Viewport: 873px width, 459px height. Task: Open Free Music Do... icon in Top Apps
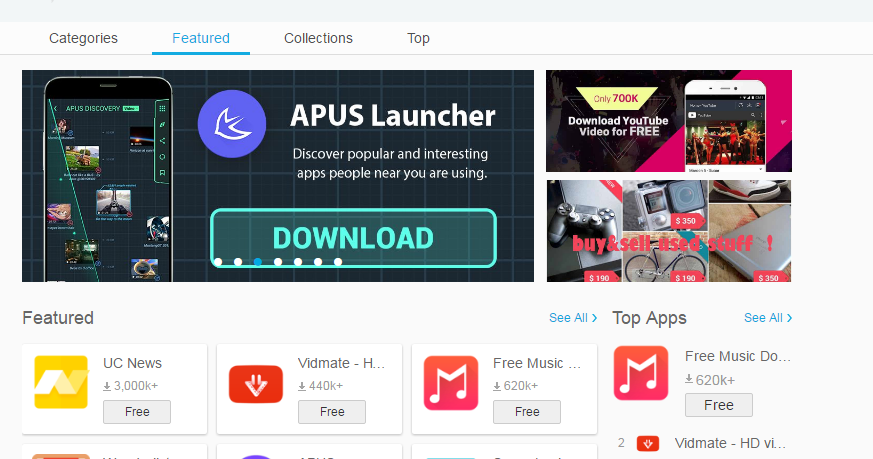click(641, 373)
